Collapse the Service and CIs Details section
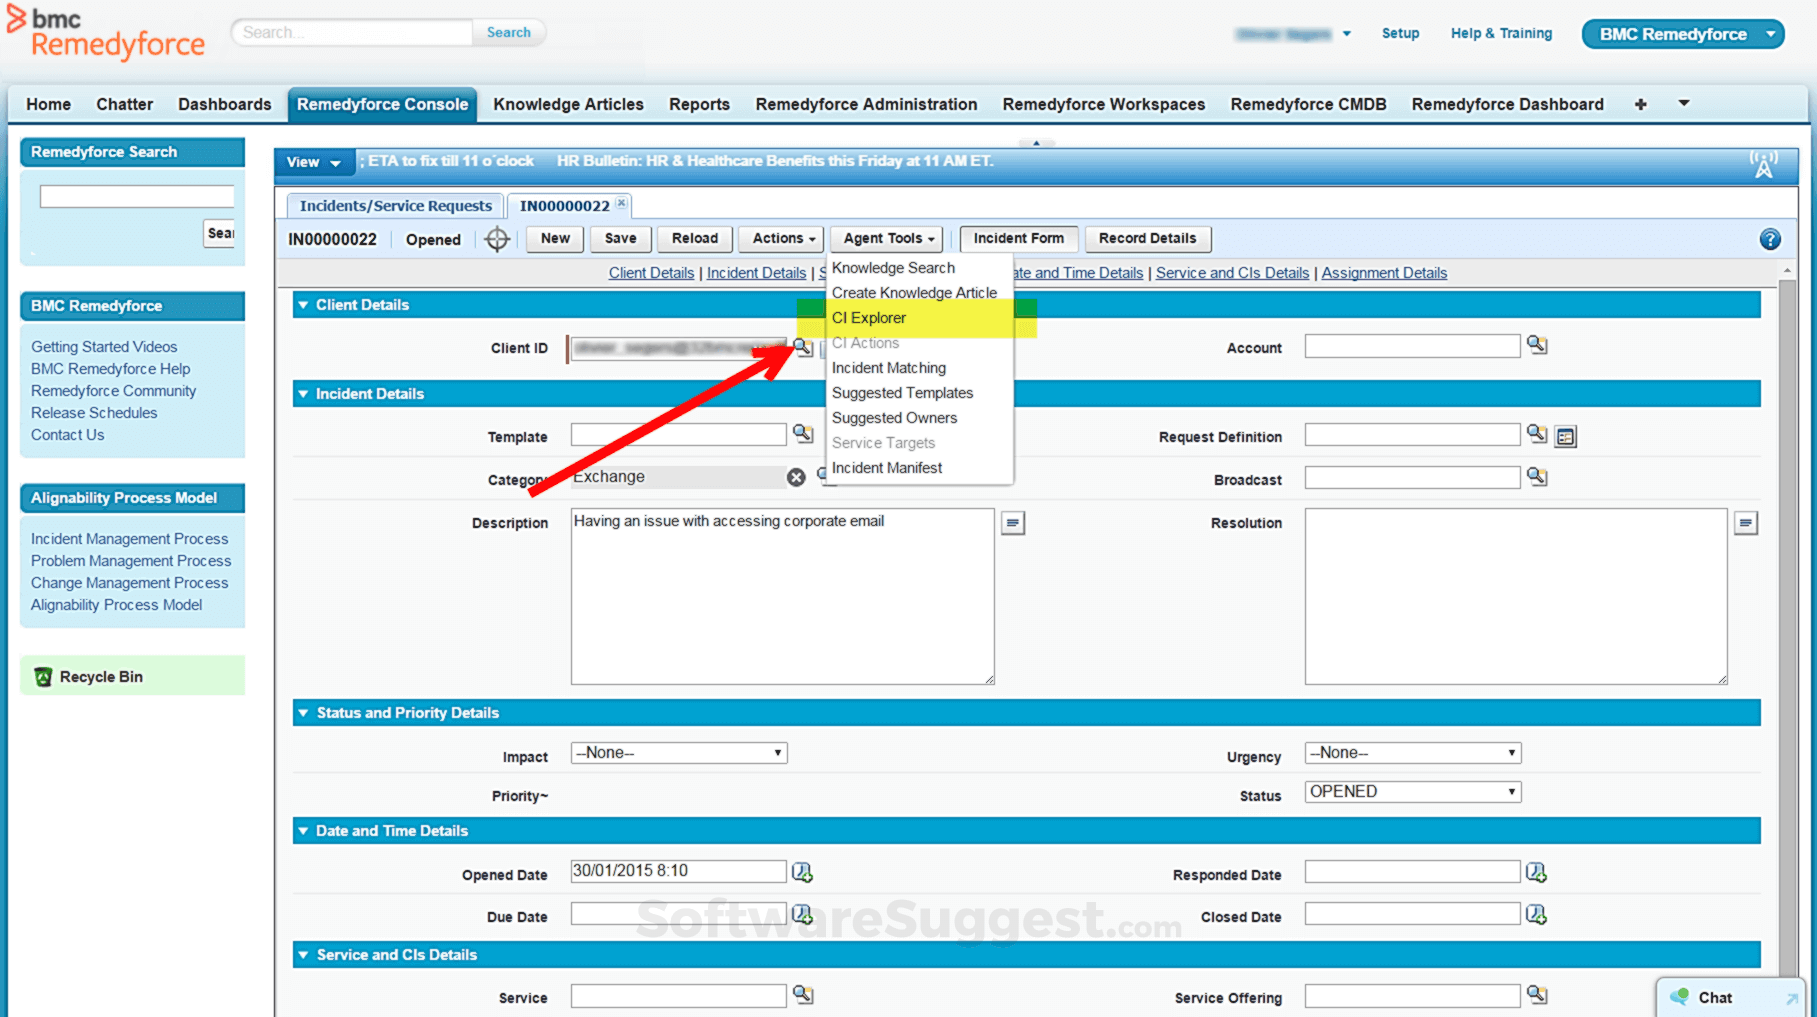This screenshot has height=1017, width=1817. pyautogui.click(x=303, y=955)
